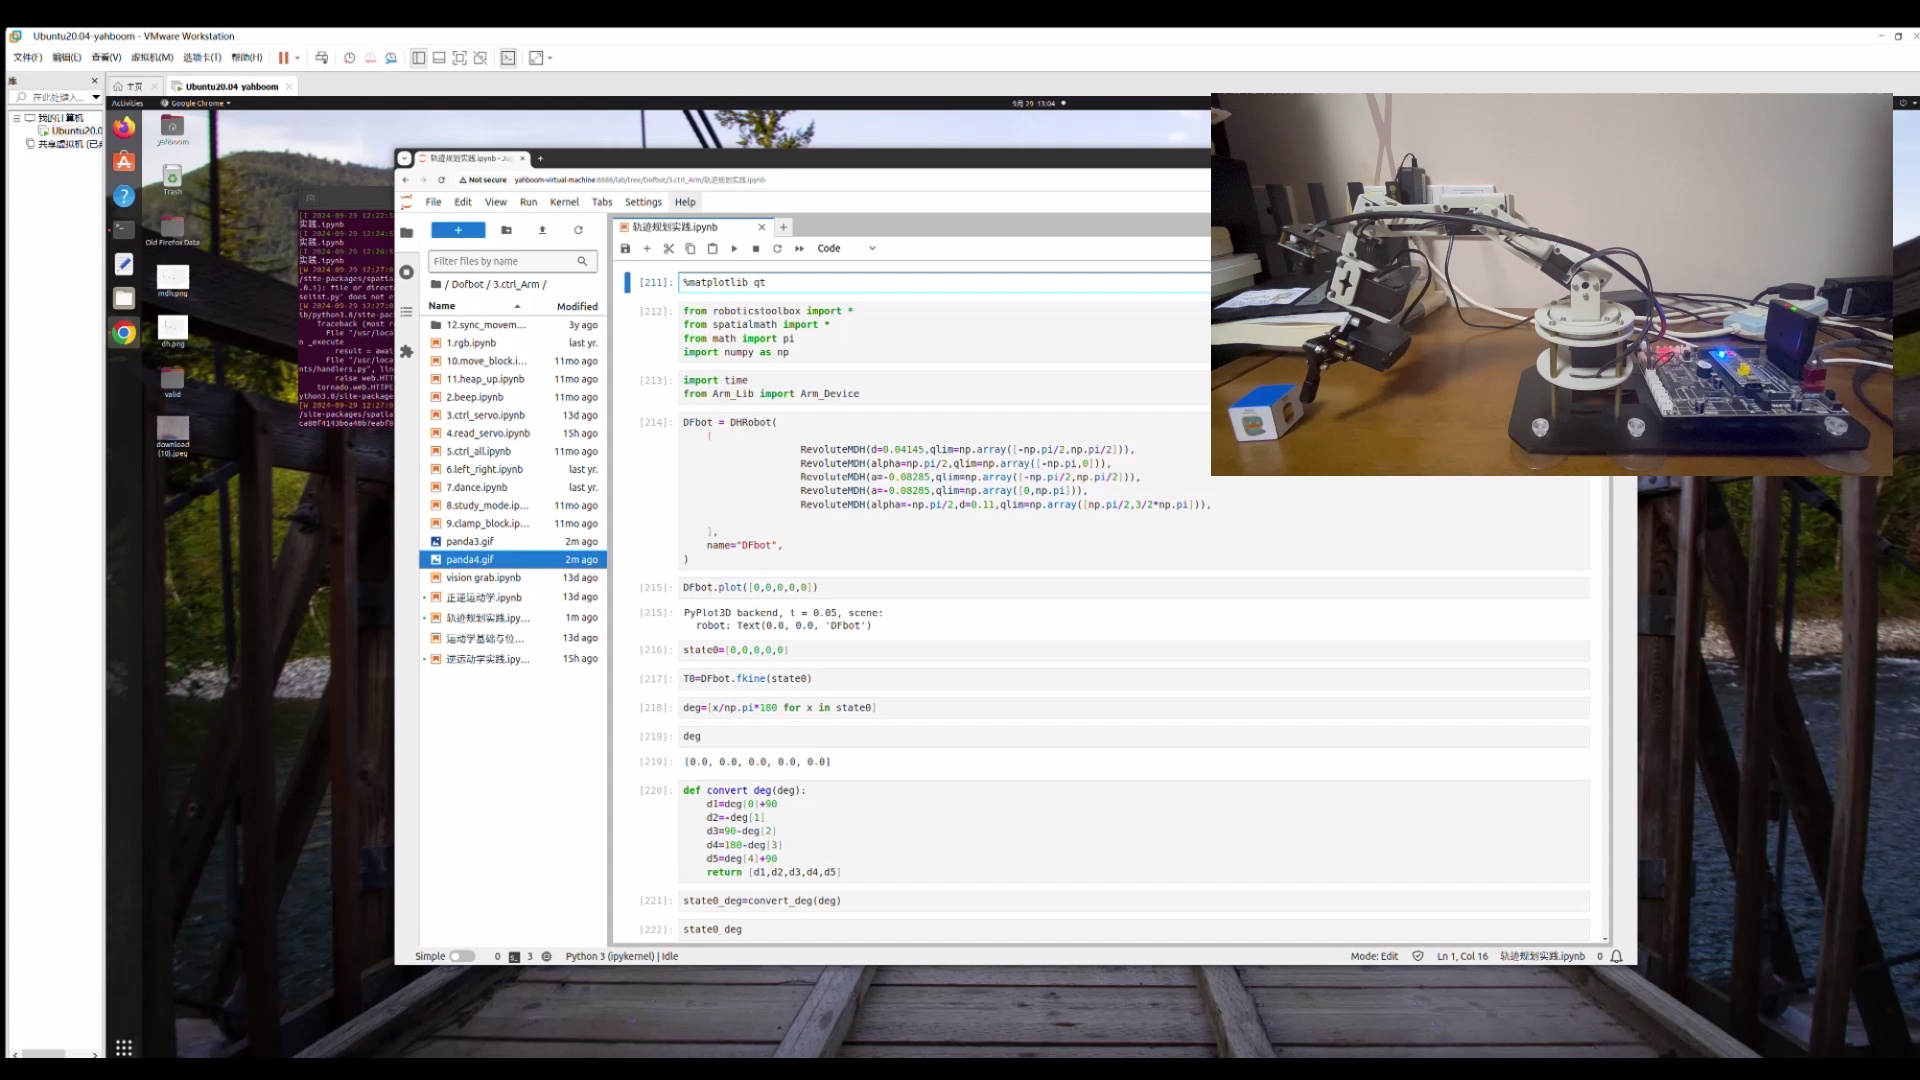This screenshot has width=1920, height=1080.
Task: Run the selected cell with the play icon
Action: [734, 249]
